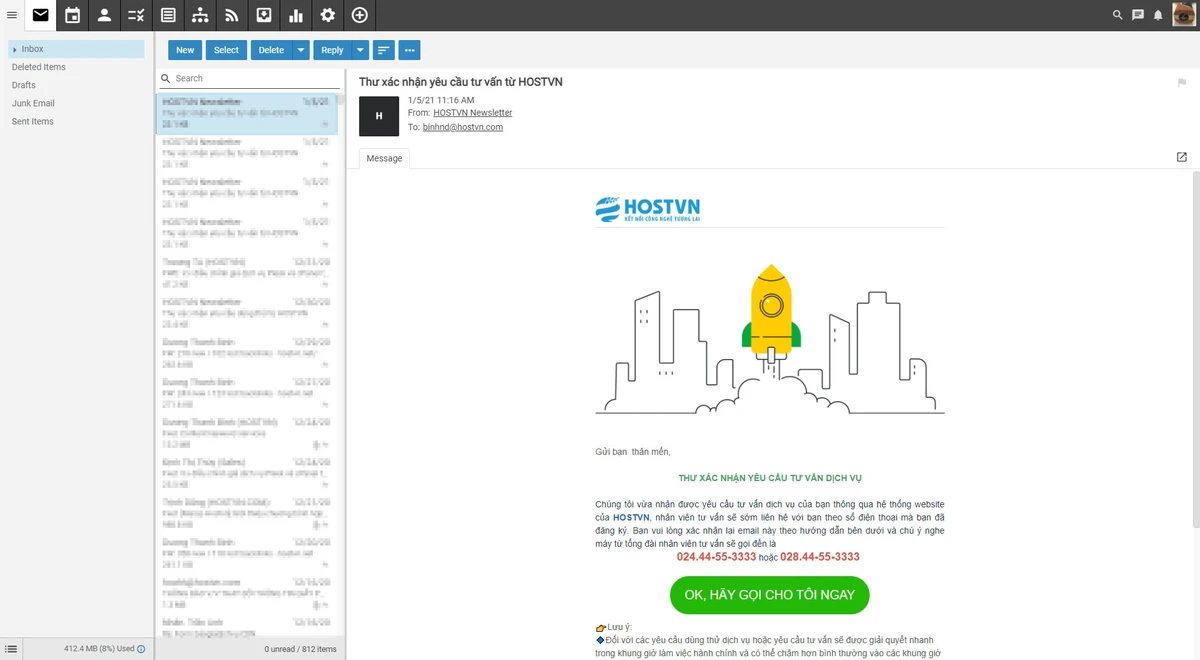This screenshot has height=660, width=1200.
Task: Click the email subject heading text
Action: point(461,81)
